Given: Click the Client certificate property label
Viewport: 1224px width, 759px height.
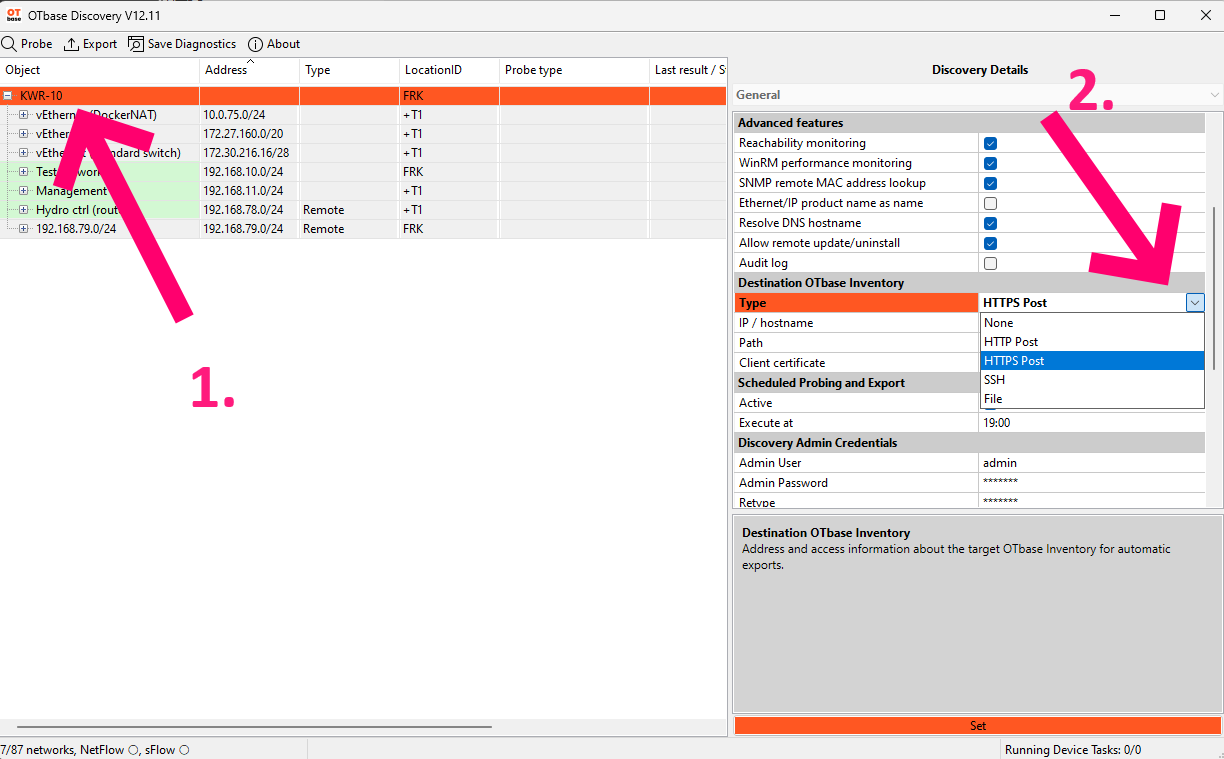Looking at the screenshot, I should pos(782,363).
